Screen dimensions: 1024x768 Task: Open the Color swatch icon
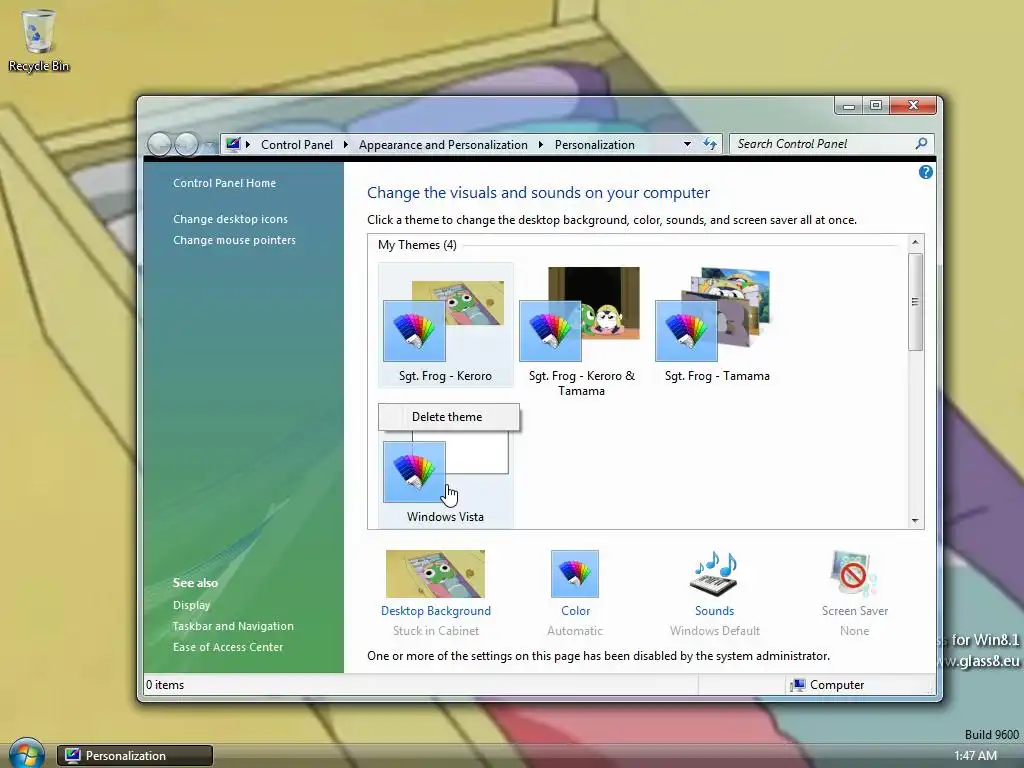pos(575,573)
